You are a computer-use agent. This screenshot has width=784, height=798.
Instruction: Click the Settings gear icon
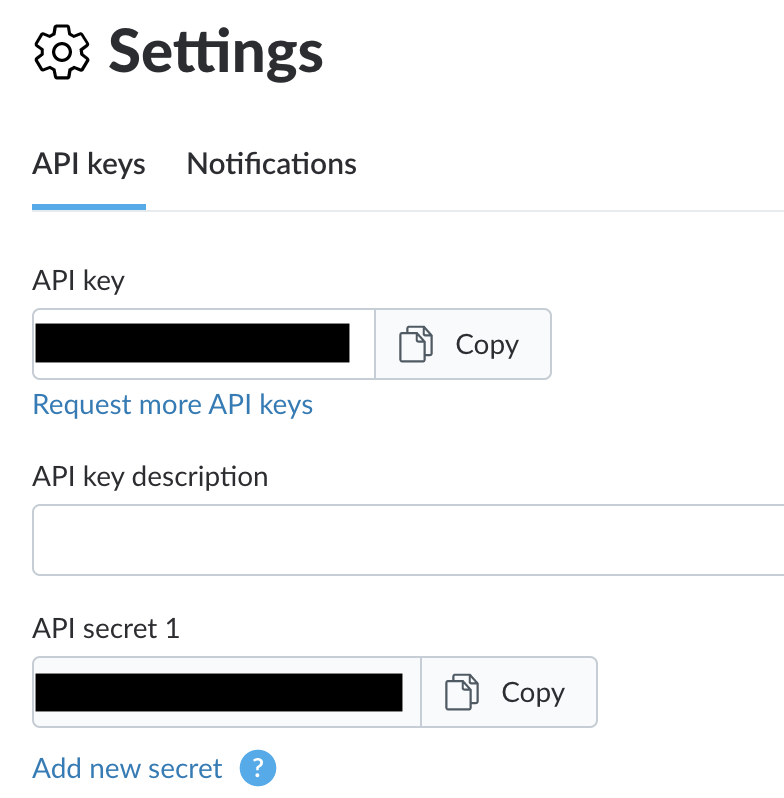62,52
